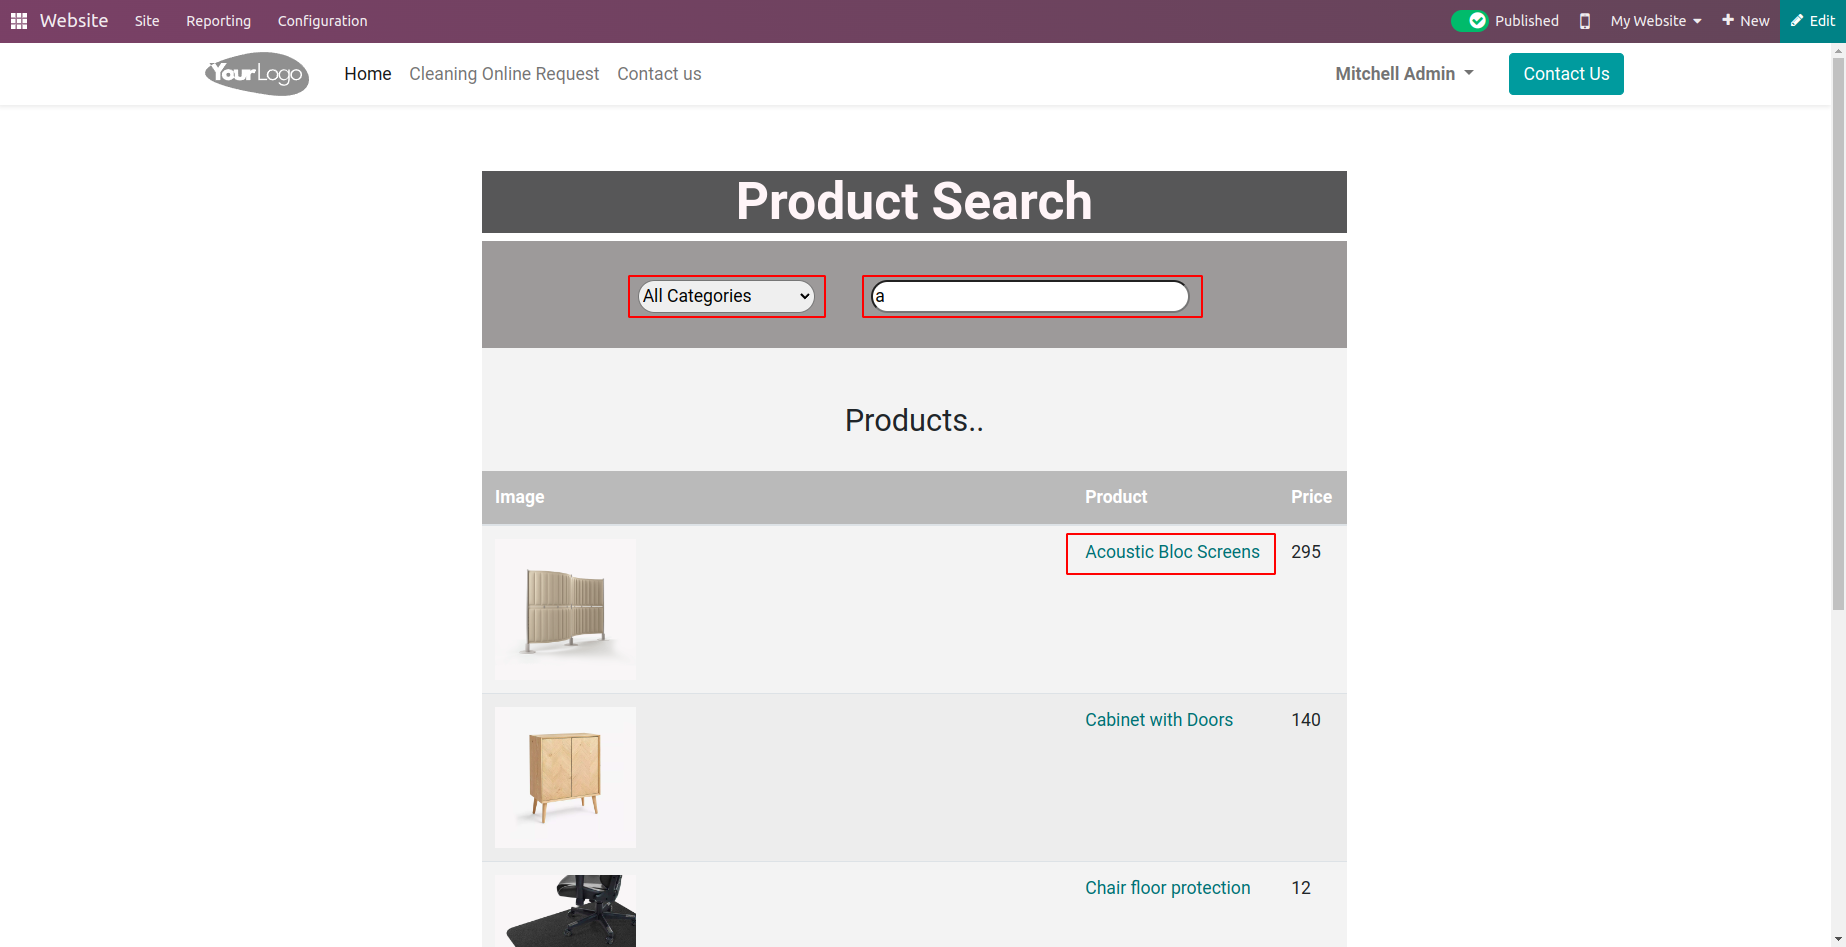Open the Site menu
The width and height of the screenshot is (1846, 947).
pyautogui.click(x=147, y=21)
